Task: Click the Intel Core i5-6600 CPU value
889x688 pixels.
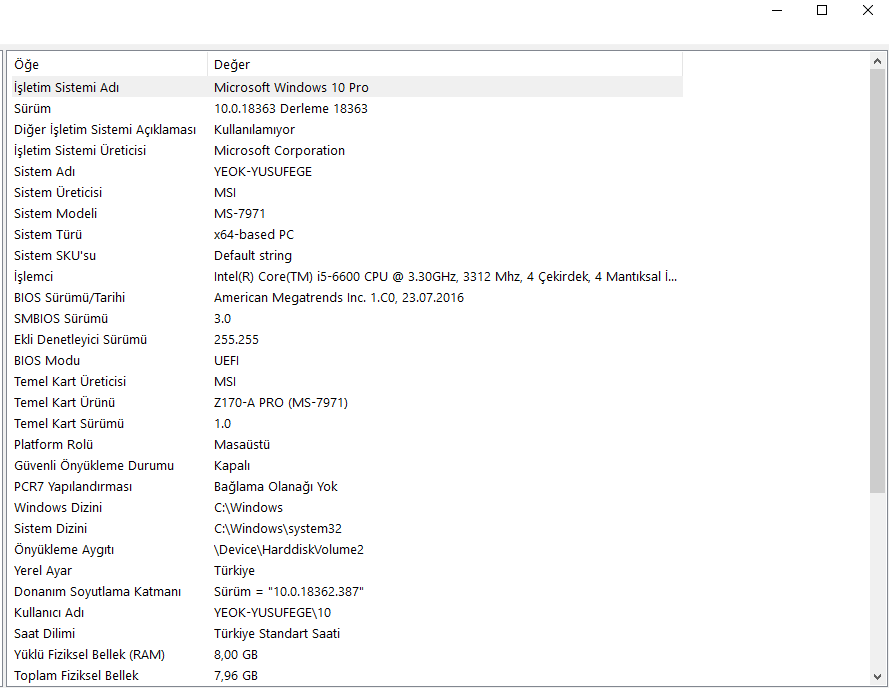Action: (445, 276)
